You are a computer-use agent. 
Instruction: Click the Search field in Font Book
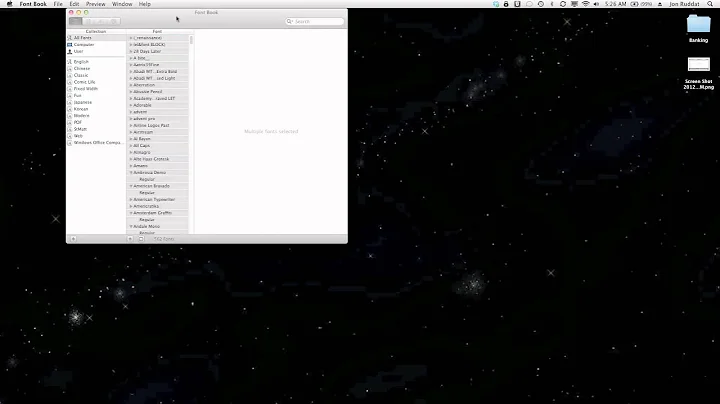click(315, 22)
